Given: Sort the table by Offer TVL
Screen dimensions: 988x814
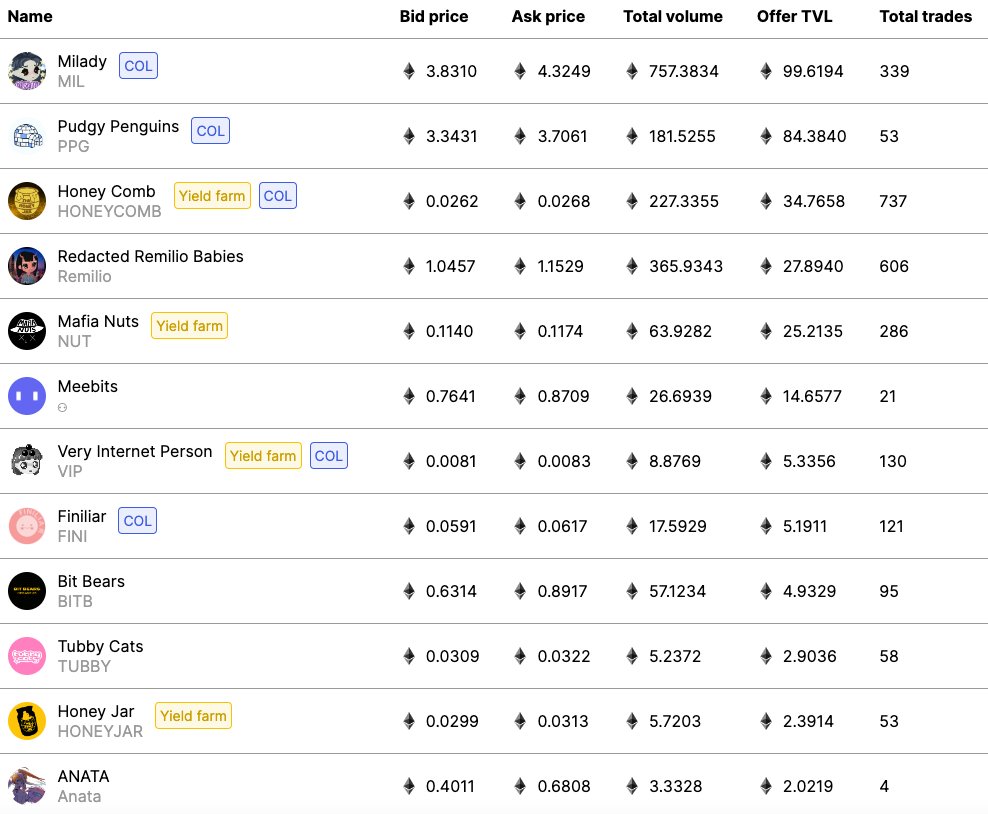Looking at the screenshot, I should [x=794, y=16].
